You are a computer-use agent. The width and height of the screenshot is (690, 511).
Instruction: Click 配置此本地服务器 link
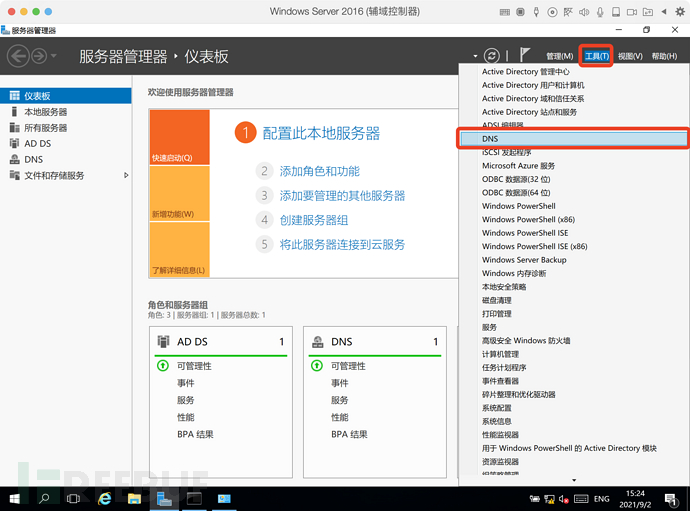[x=321, y=133]
